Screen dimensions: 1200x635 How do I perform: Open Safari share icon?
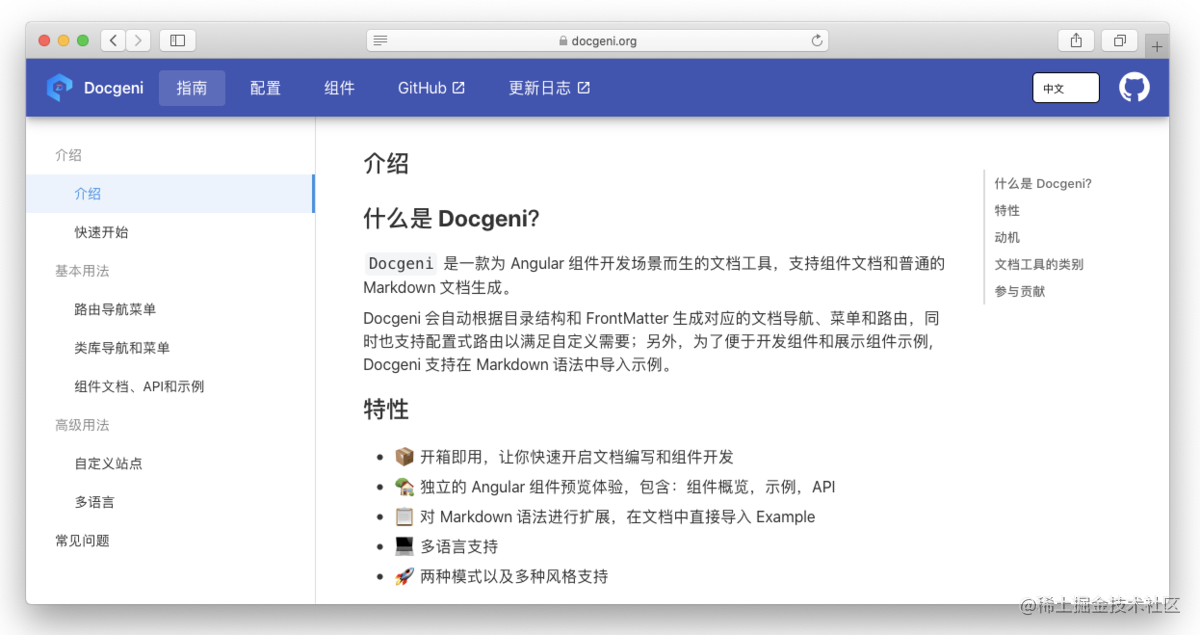tap(1076, 40)
